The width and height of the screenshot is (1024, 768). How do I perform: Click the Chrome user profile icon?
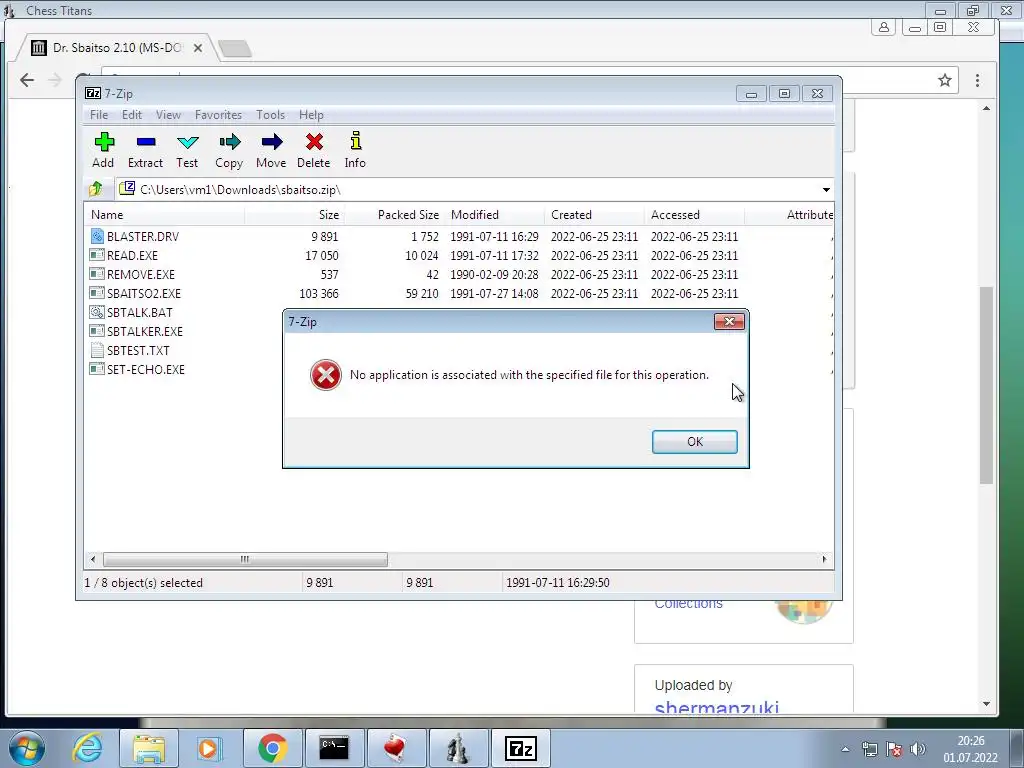(x=883, y=27)
